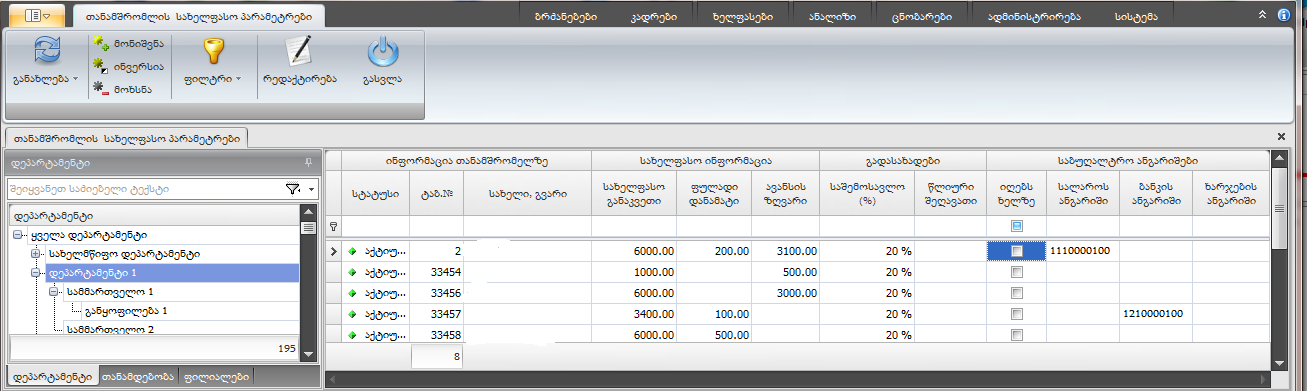Viewport: 1307px width, 391px height.
Task: Open the ფილტრი funnel filter tool
Action: 213,50
